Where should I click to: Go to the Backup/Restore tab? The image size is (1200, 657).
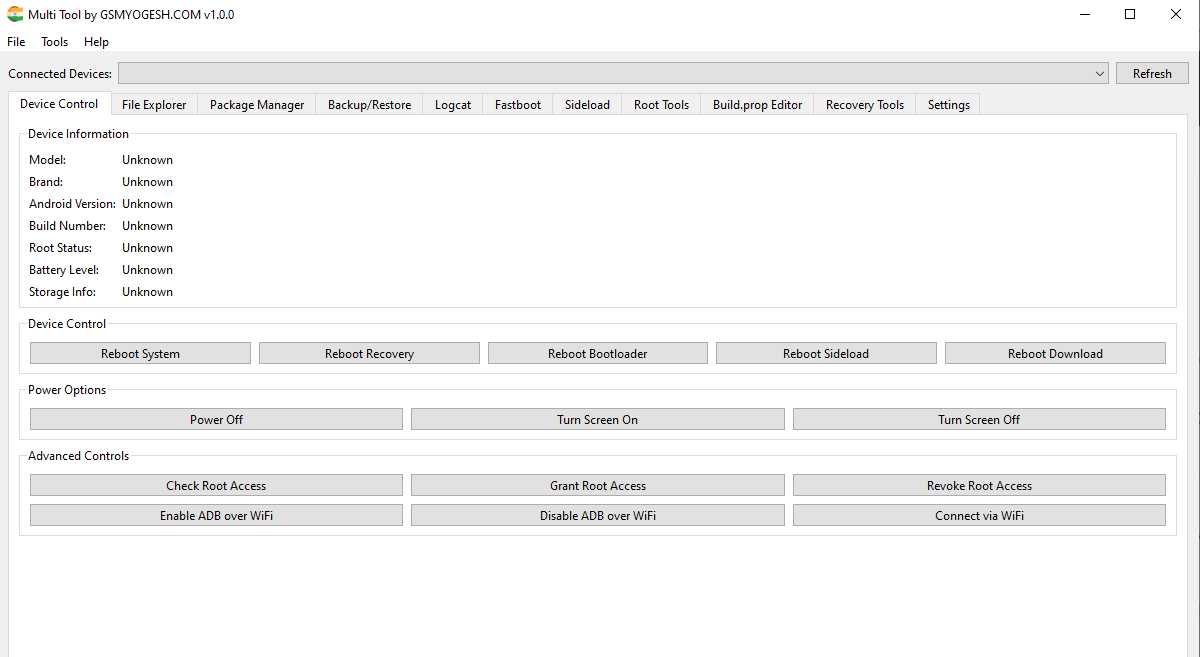pos(369,105)
